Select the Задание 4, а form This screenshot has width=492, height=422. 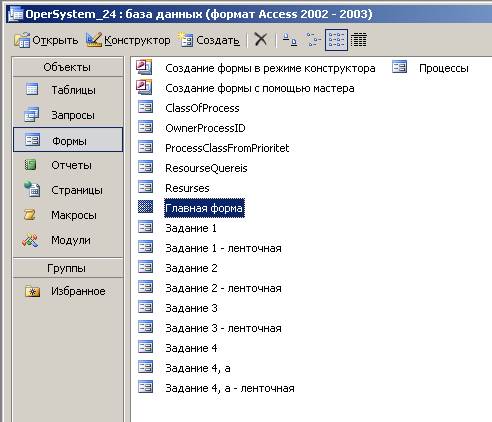(198, 368)
